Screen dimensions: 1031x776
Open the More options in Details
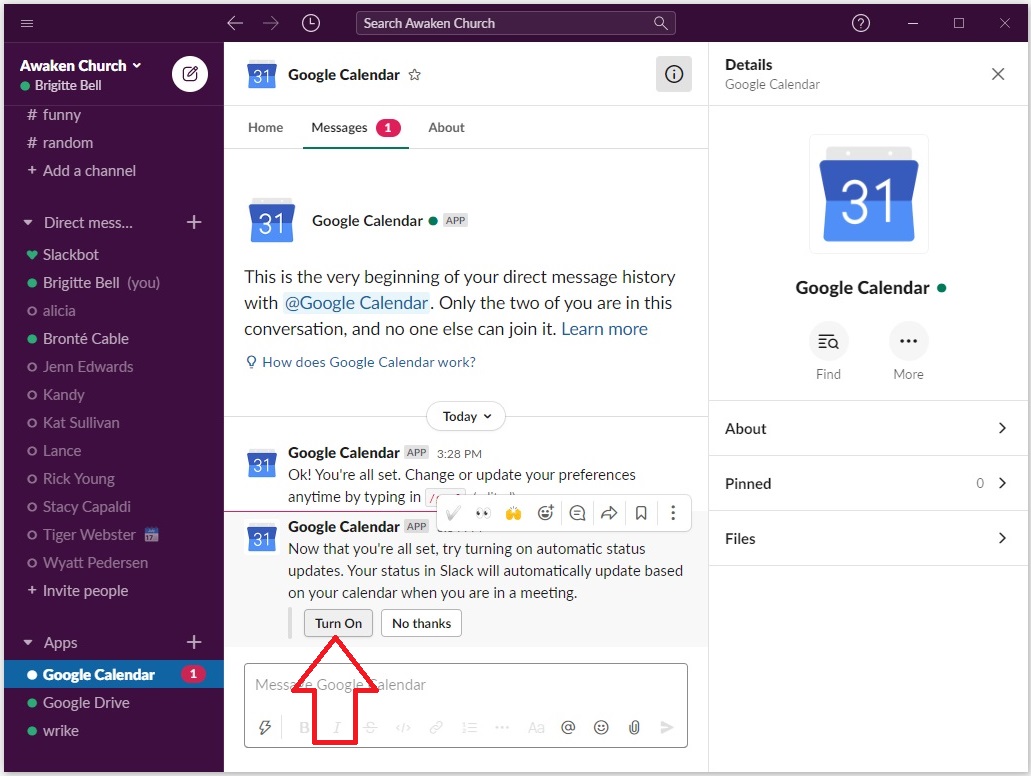point(908,341)
